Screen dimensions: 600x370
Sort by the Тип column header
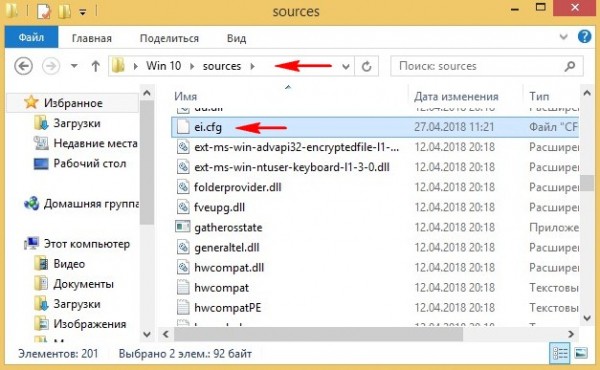[x=539, y=96]
